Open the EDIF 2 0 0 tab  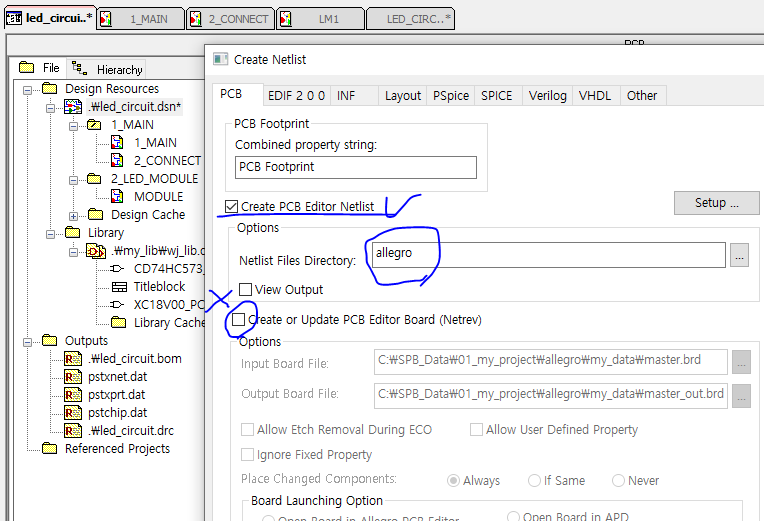(297, 96)
